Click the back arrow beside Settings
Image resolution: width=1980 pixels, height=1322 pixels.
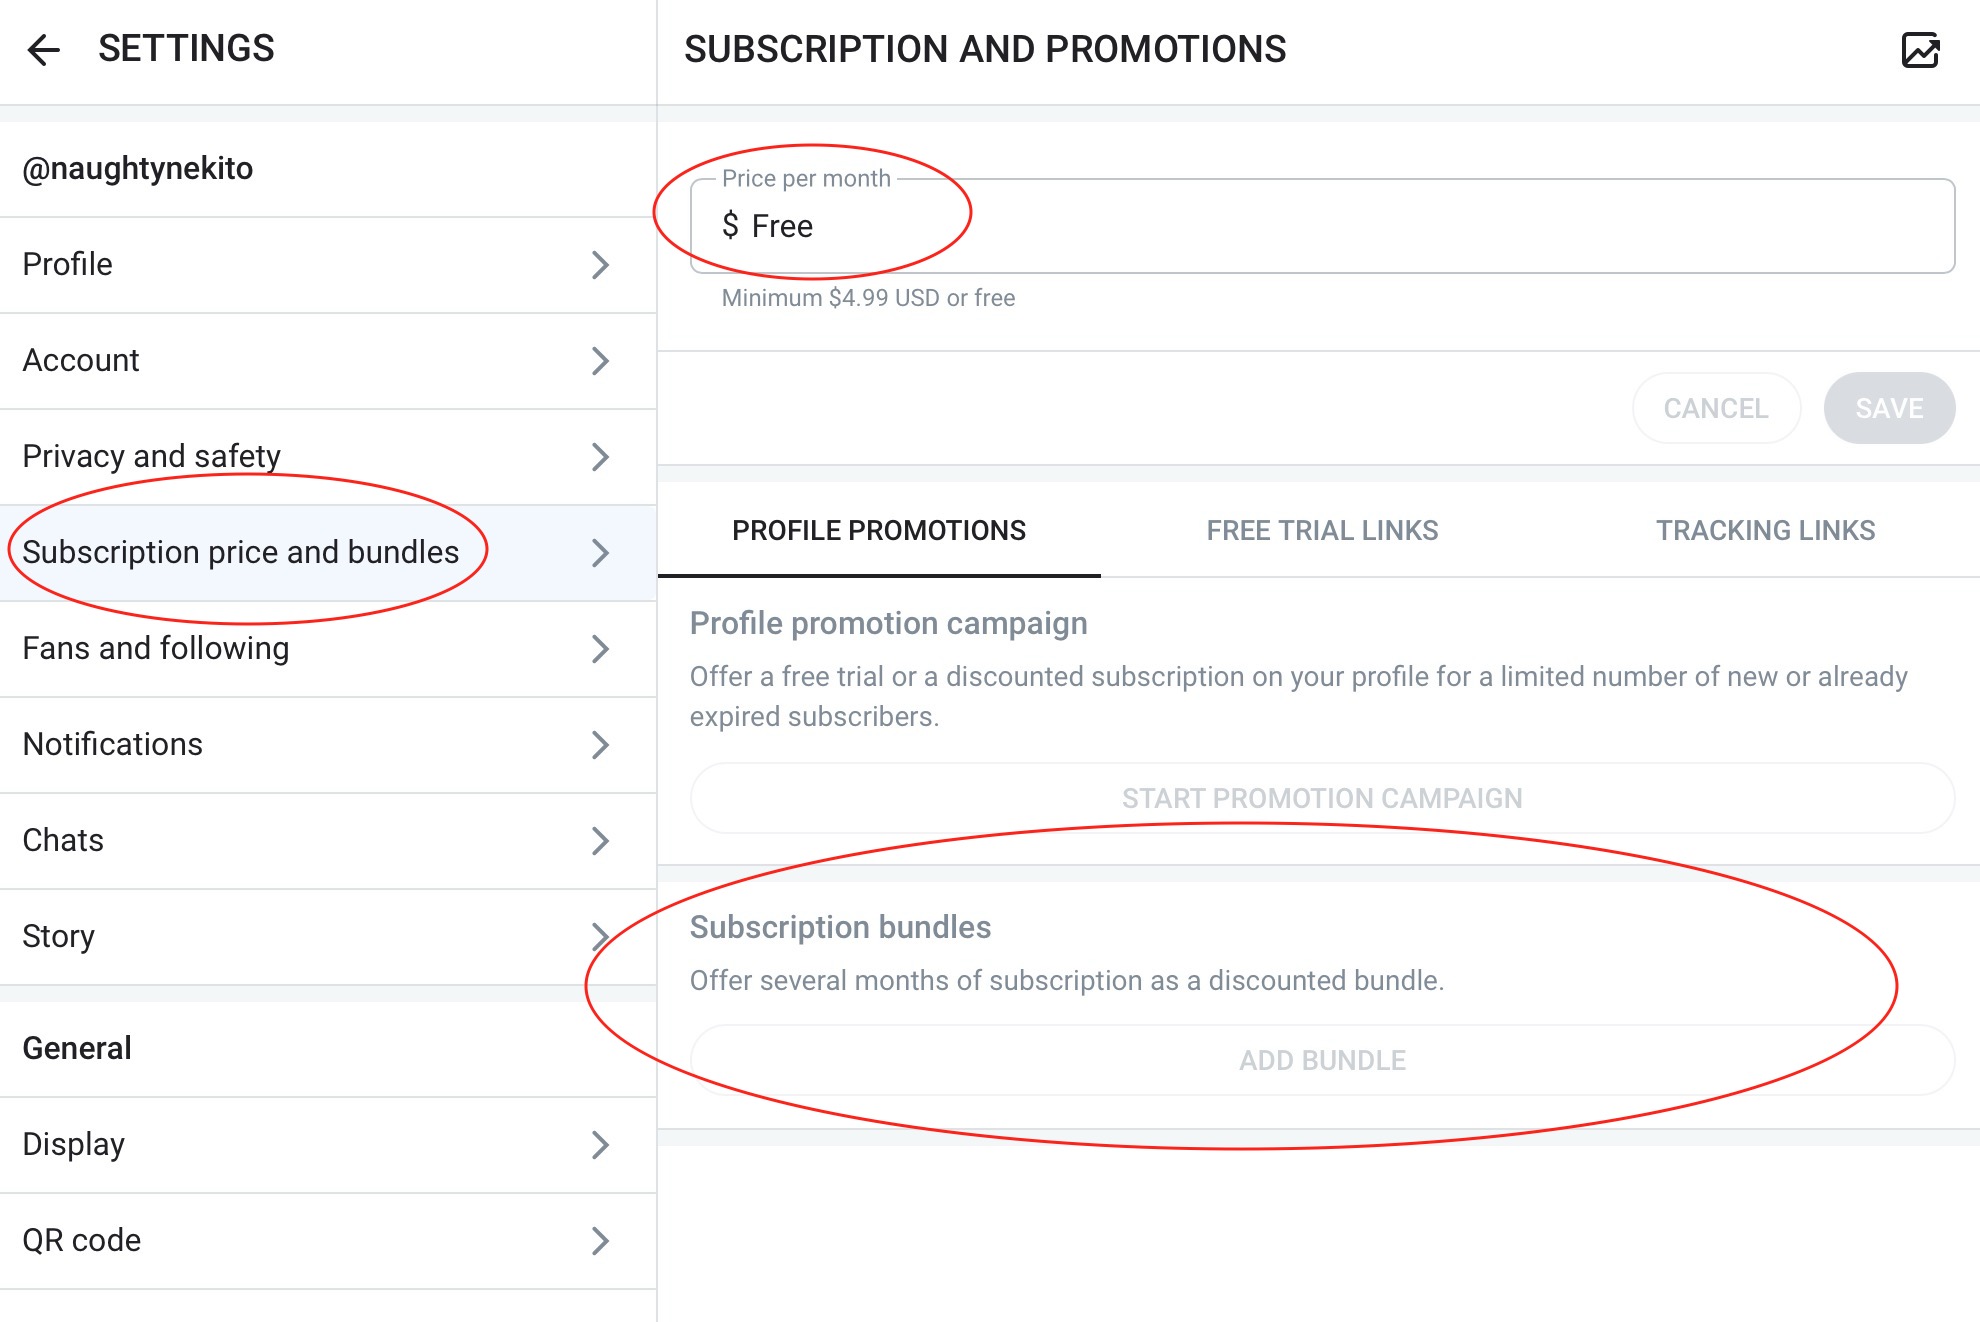pos(44,50)
